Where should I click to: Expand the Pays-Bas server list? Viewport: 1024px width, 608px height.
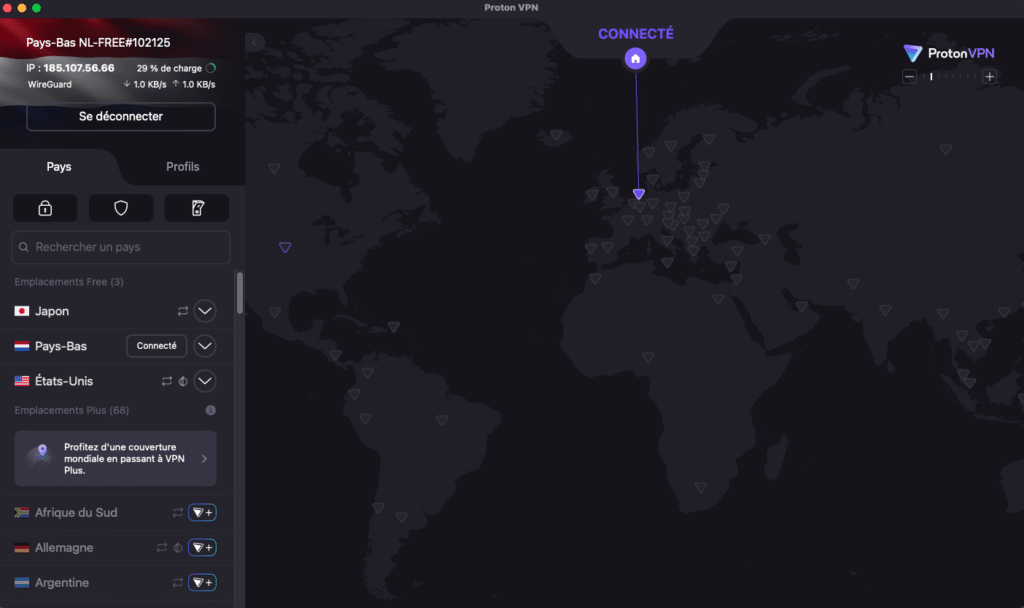204,346
